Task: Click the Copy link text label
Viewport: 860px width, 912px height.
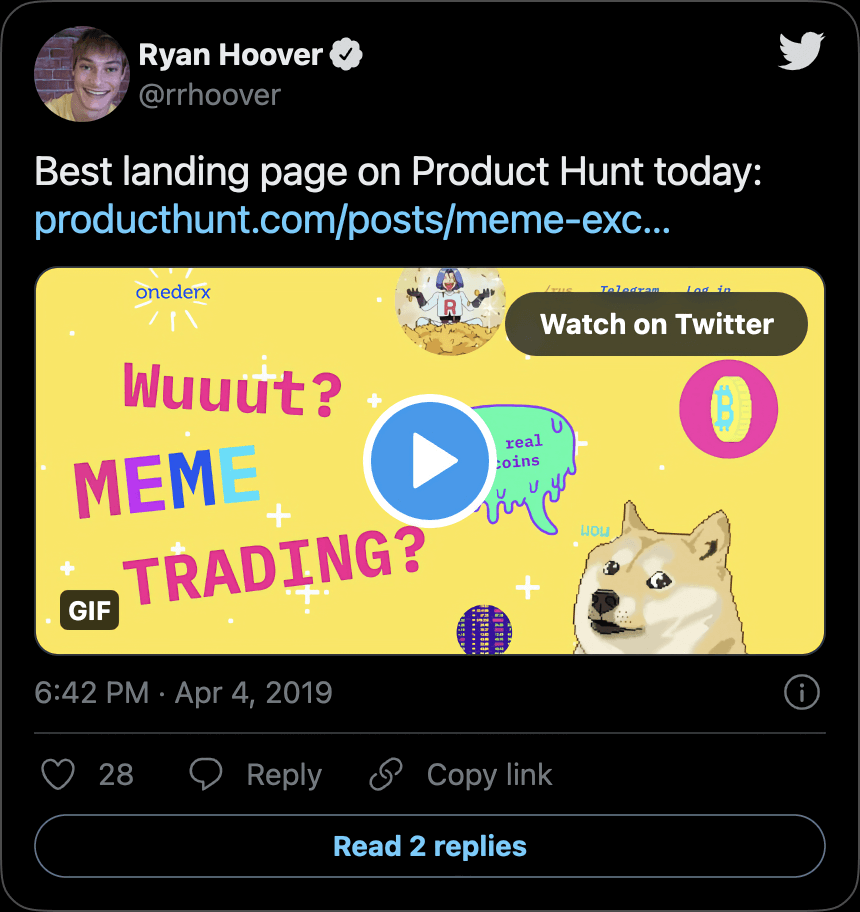Action: [x=489, y=775]
